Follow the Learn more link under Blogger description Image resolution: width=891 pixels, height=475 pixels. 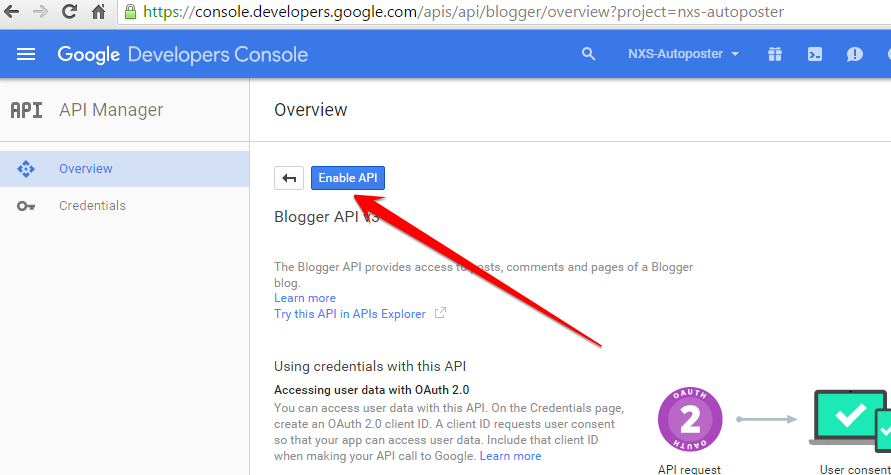[x=305, y=298]
